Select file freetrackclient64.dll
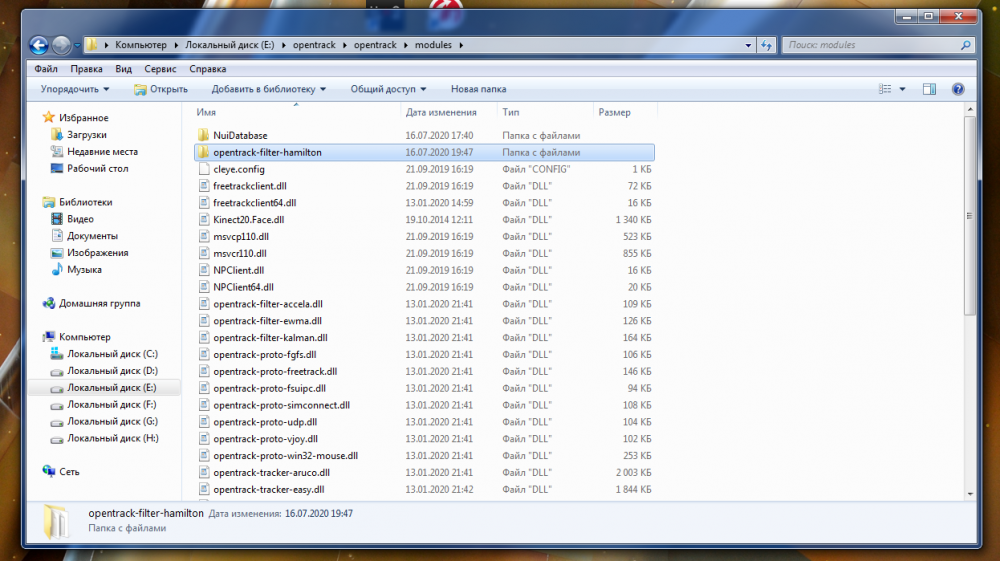The image size is (1000, 561). pyautogui.click(x=254, y=203)
